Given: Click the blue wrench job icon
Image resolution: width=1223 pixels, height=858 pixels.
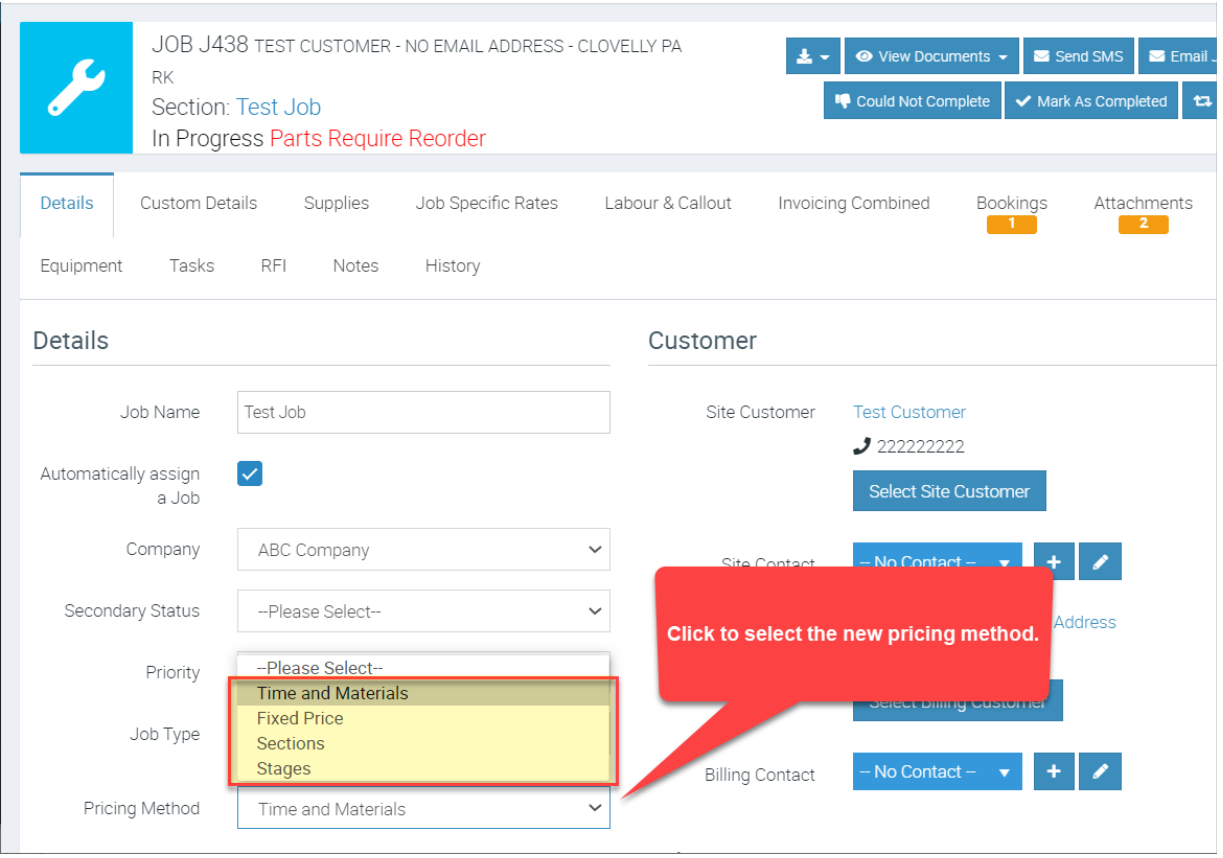Looking at the screenshot, I should click(76, 88).
